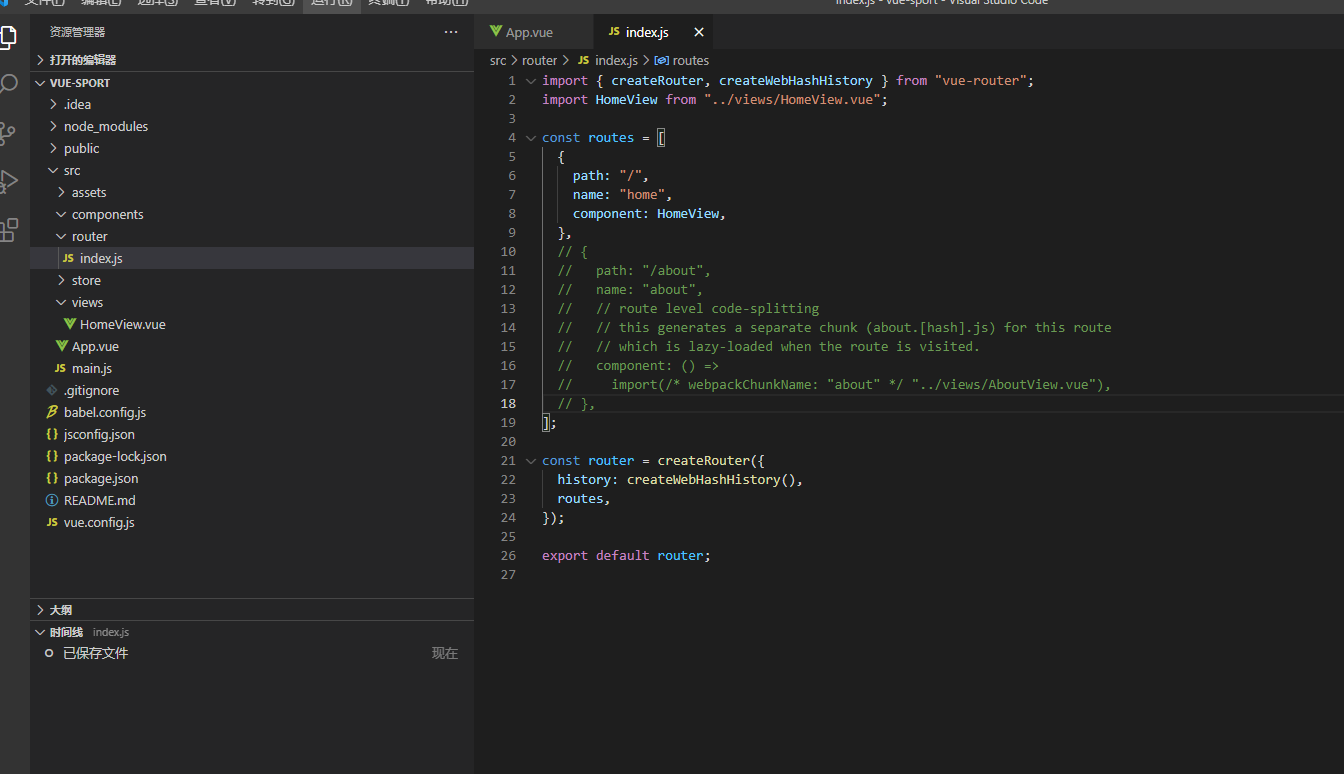Open index.js in the router folder

pos(252,258)
